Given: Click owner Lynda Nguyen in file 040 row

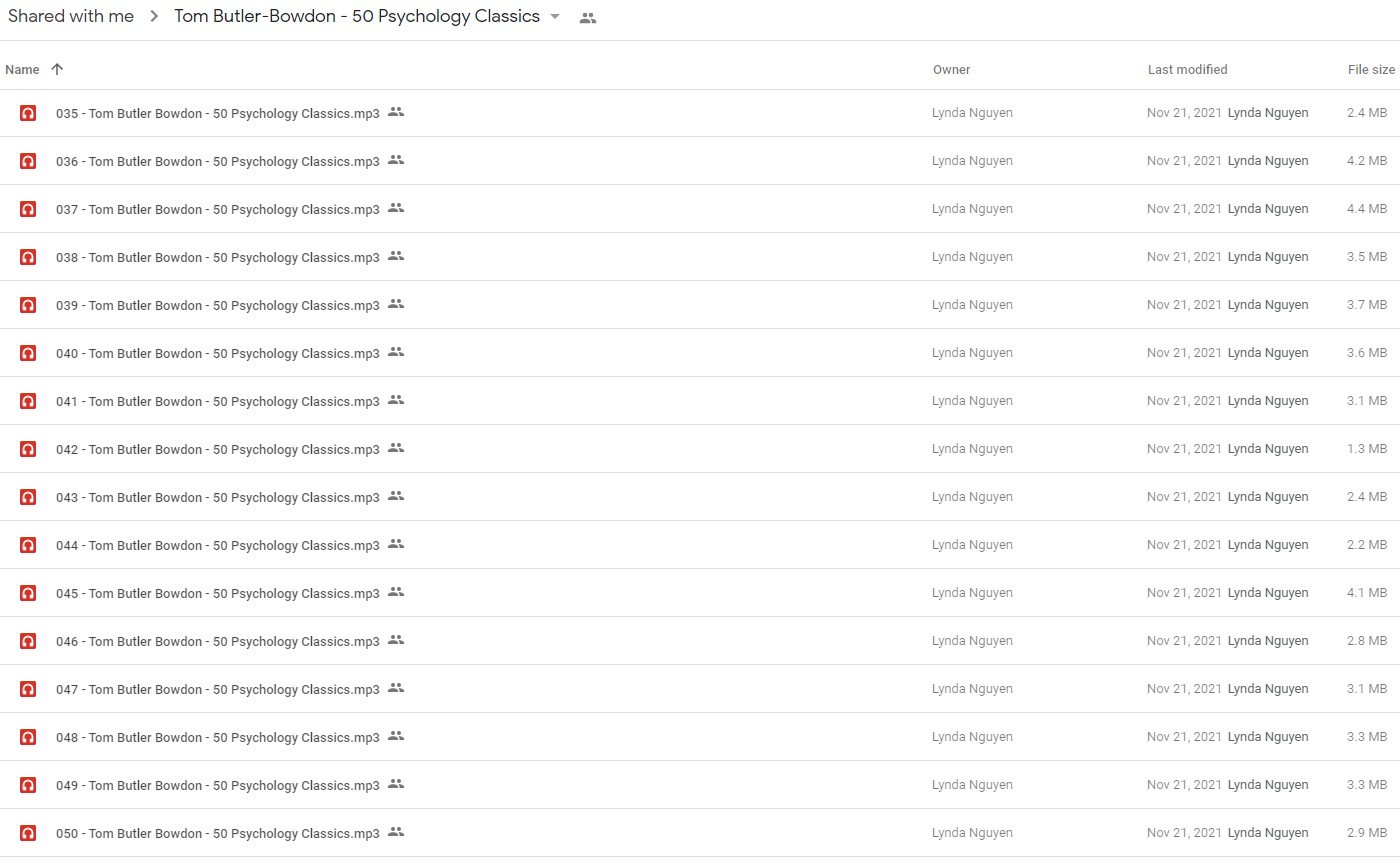Looking at the screenshot, I should [972, 353].
